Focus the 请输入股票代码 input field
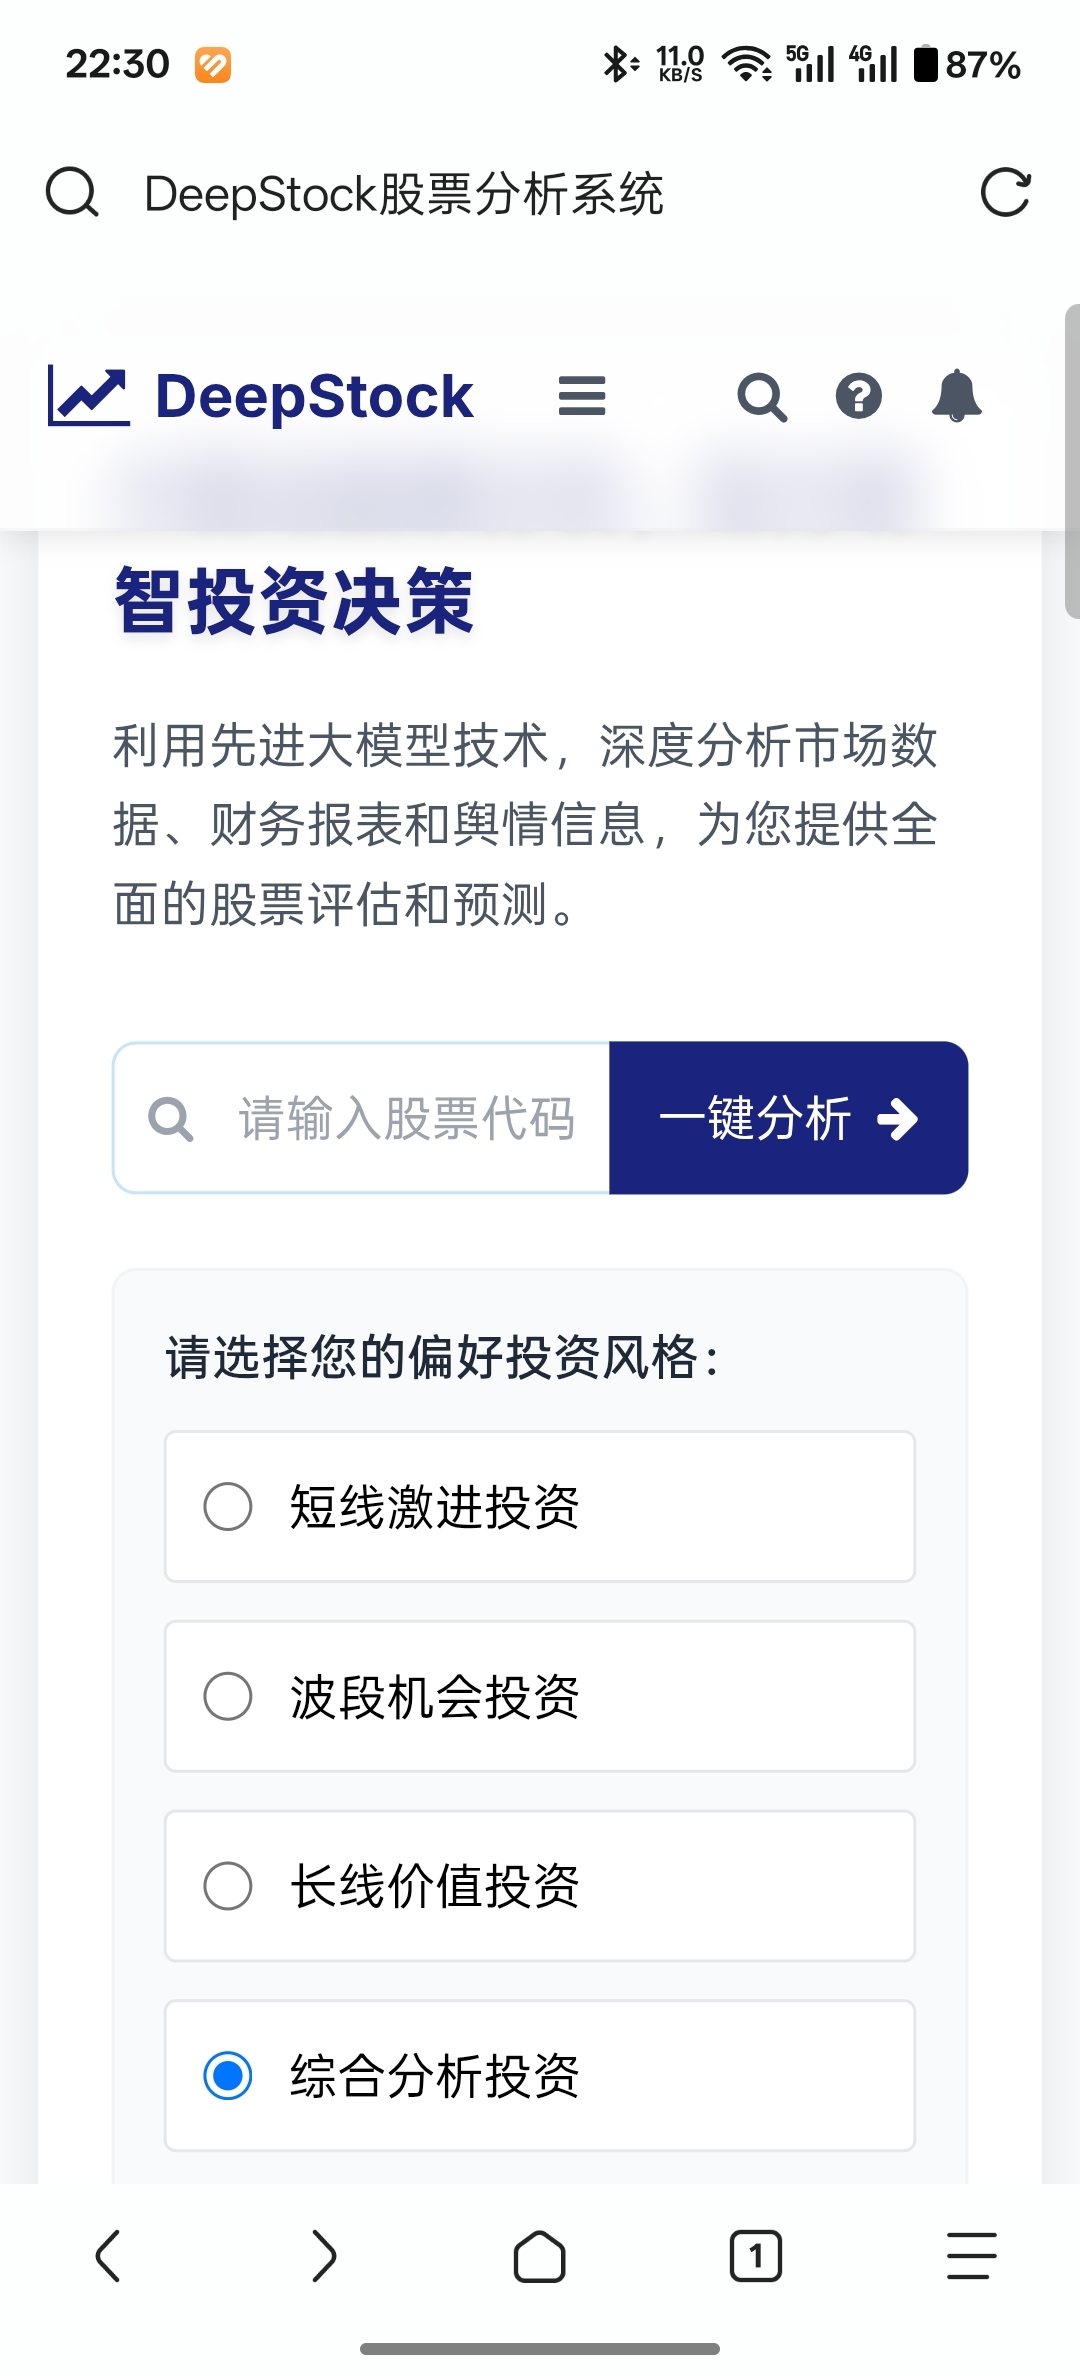The image size is (1080, 2376). click(361, 1118)
